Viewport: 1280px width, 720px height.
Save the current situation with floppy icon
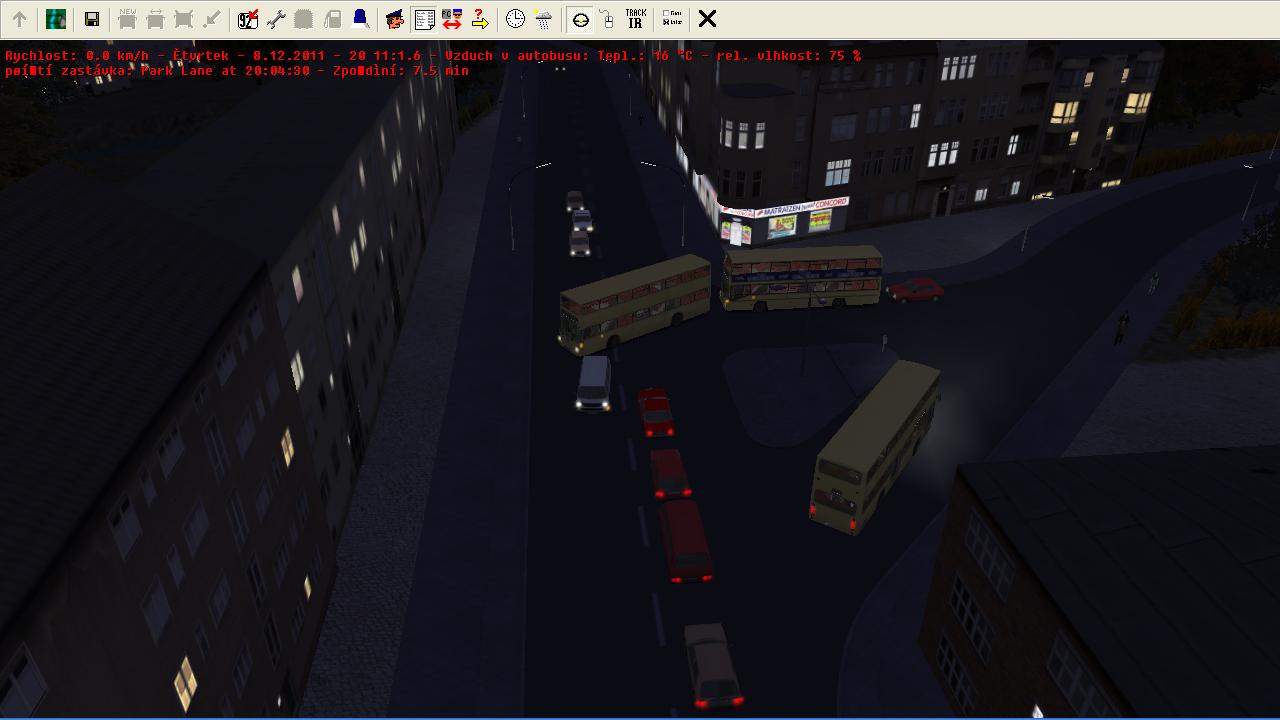pyautogui.click(x=92, y=19)
